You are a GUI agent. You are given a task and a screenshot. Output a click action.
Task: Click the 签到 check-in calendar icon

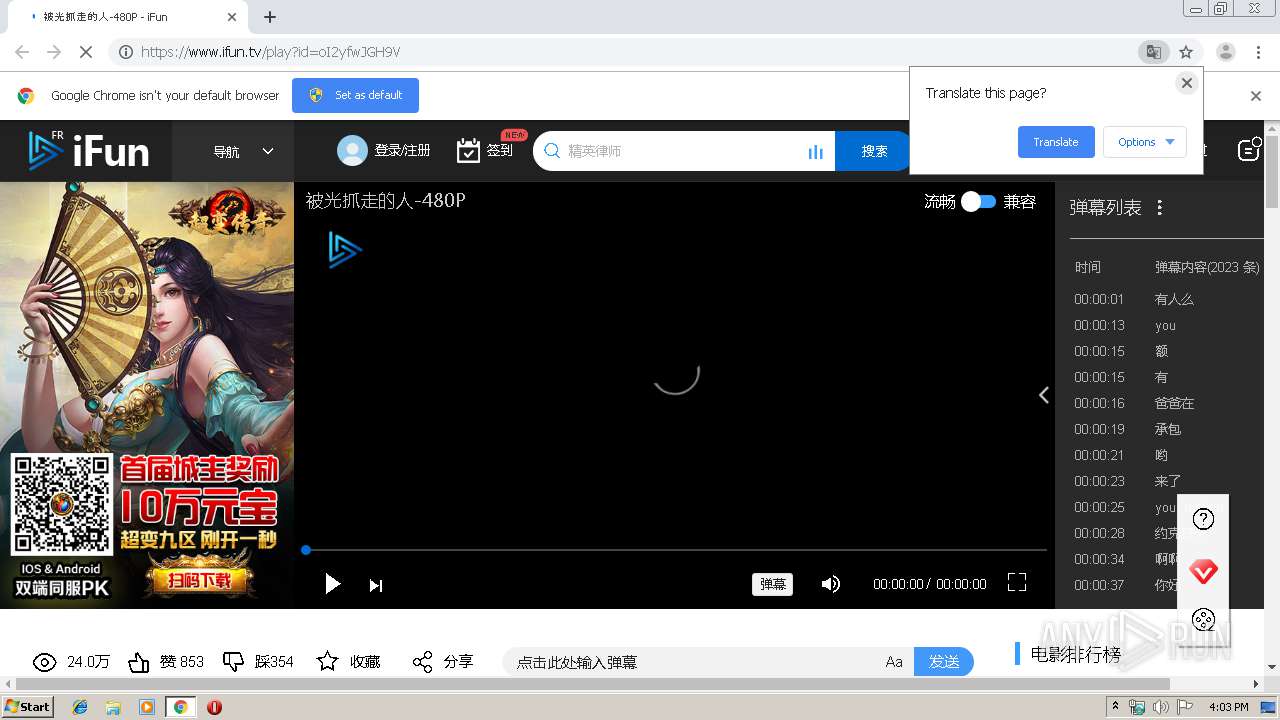(468, 151)
